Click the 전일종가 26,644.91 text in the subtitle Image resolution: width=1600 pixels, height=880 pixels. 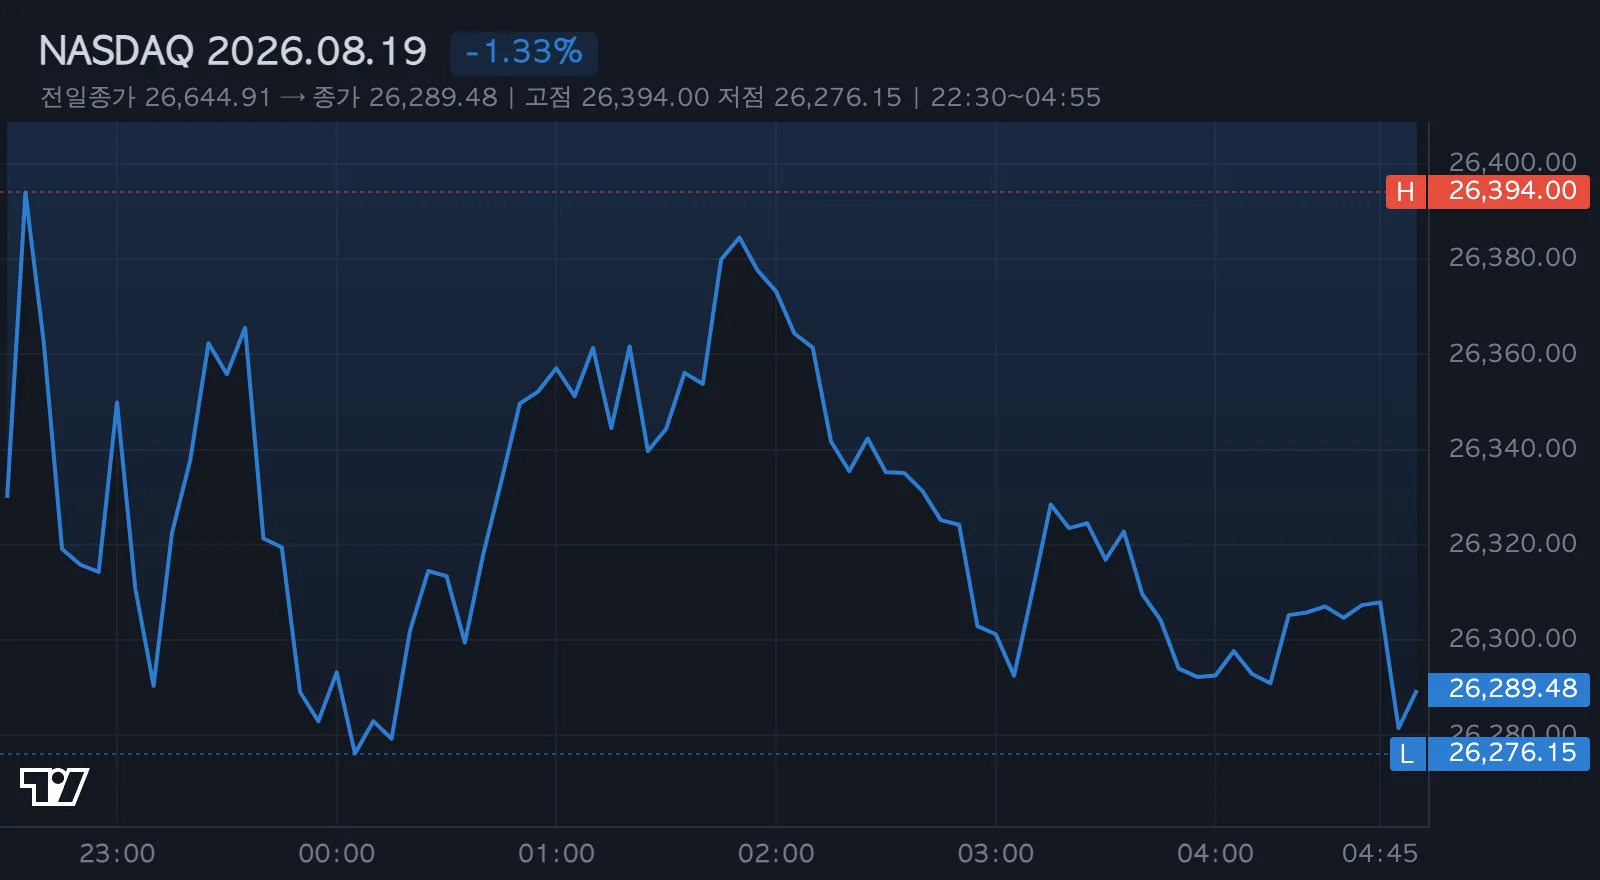tap(156, 97)
